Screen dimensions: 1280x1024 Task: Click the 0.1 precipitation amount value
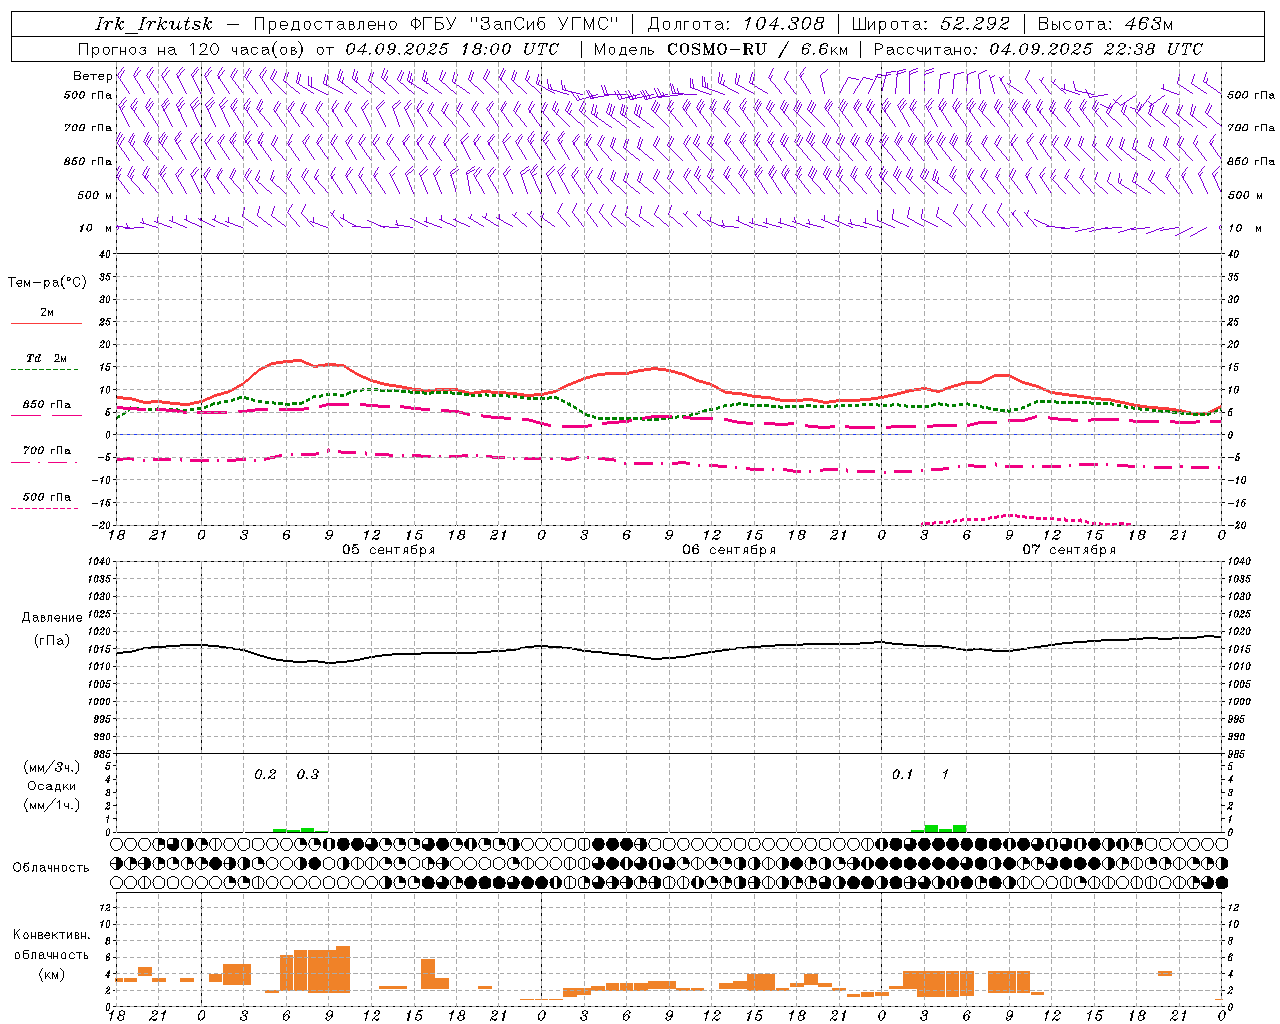tap(903, 775)
